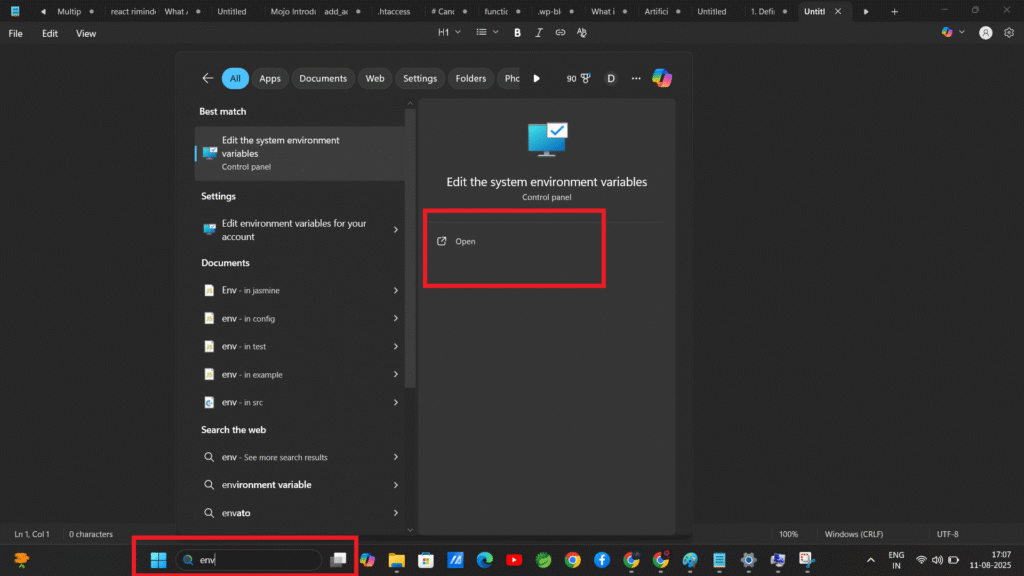Click the insert link icon in Notepad
Screen dimensions: 1024x576
tap(560, 33)
